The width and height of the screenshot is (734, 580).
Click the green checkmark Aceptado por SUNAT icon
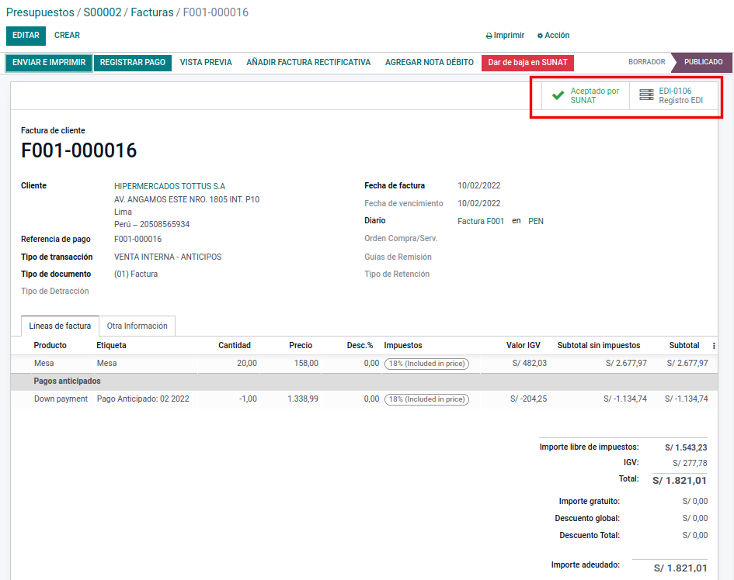[x=558, y=96]
